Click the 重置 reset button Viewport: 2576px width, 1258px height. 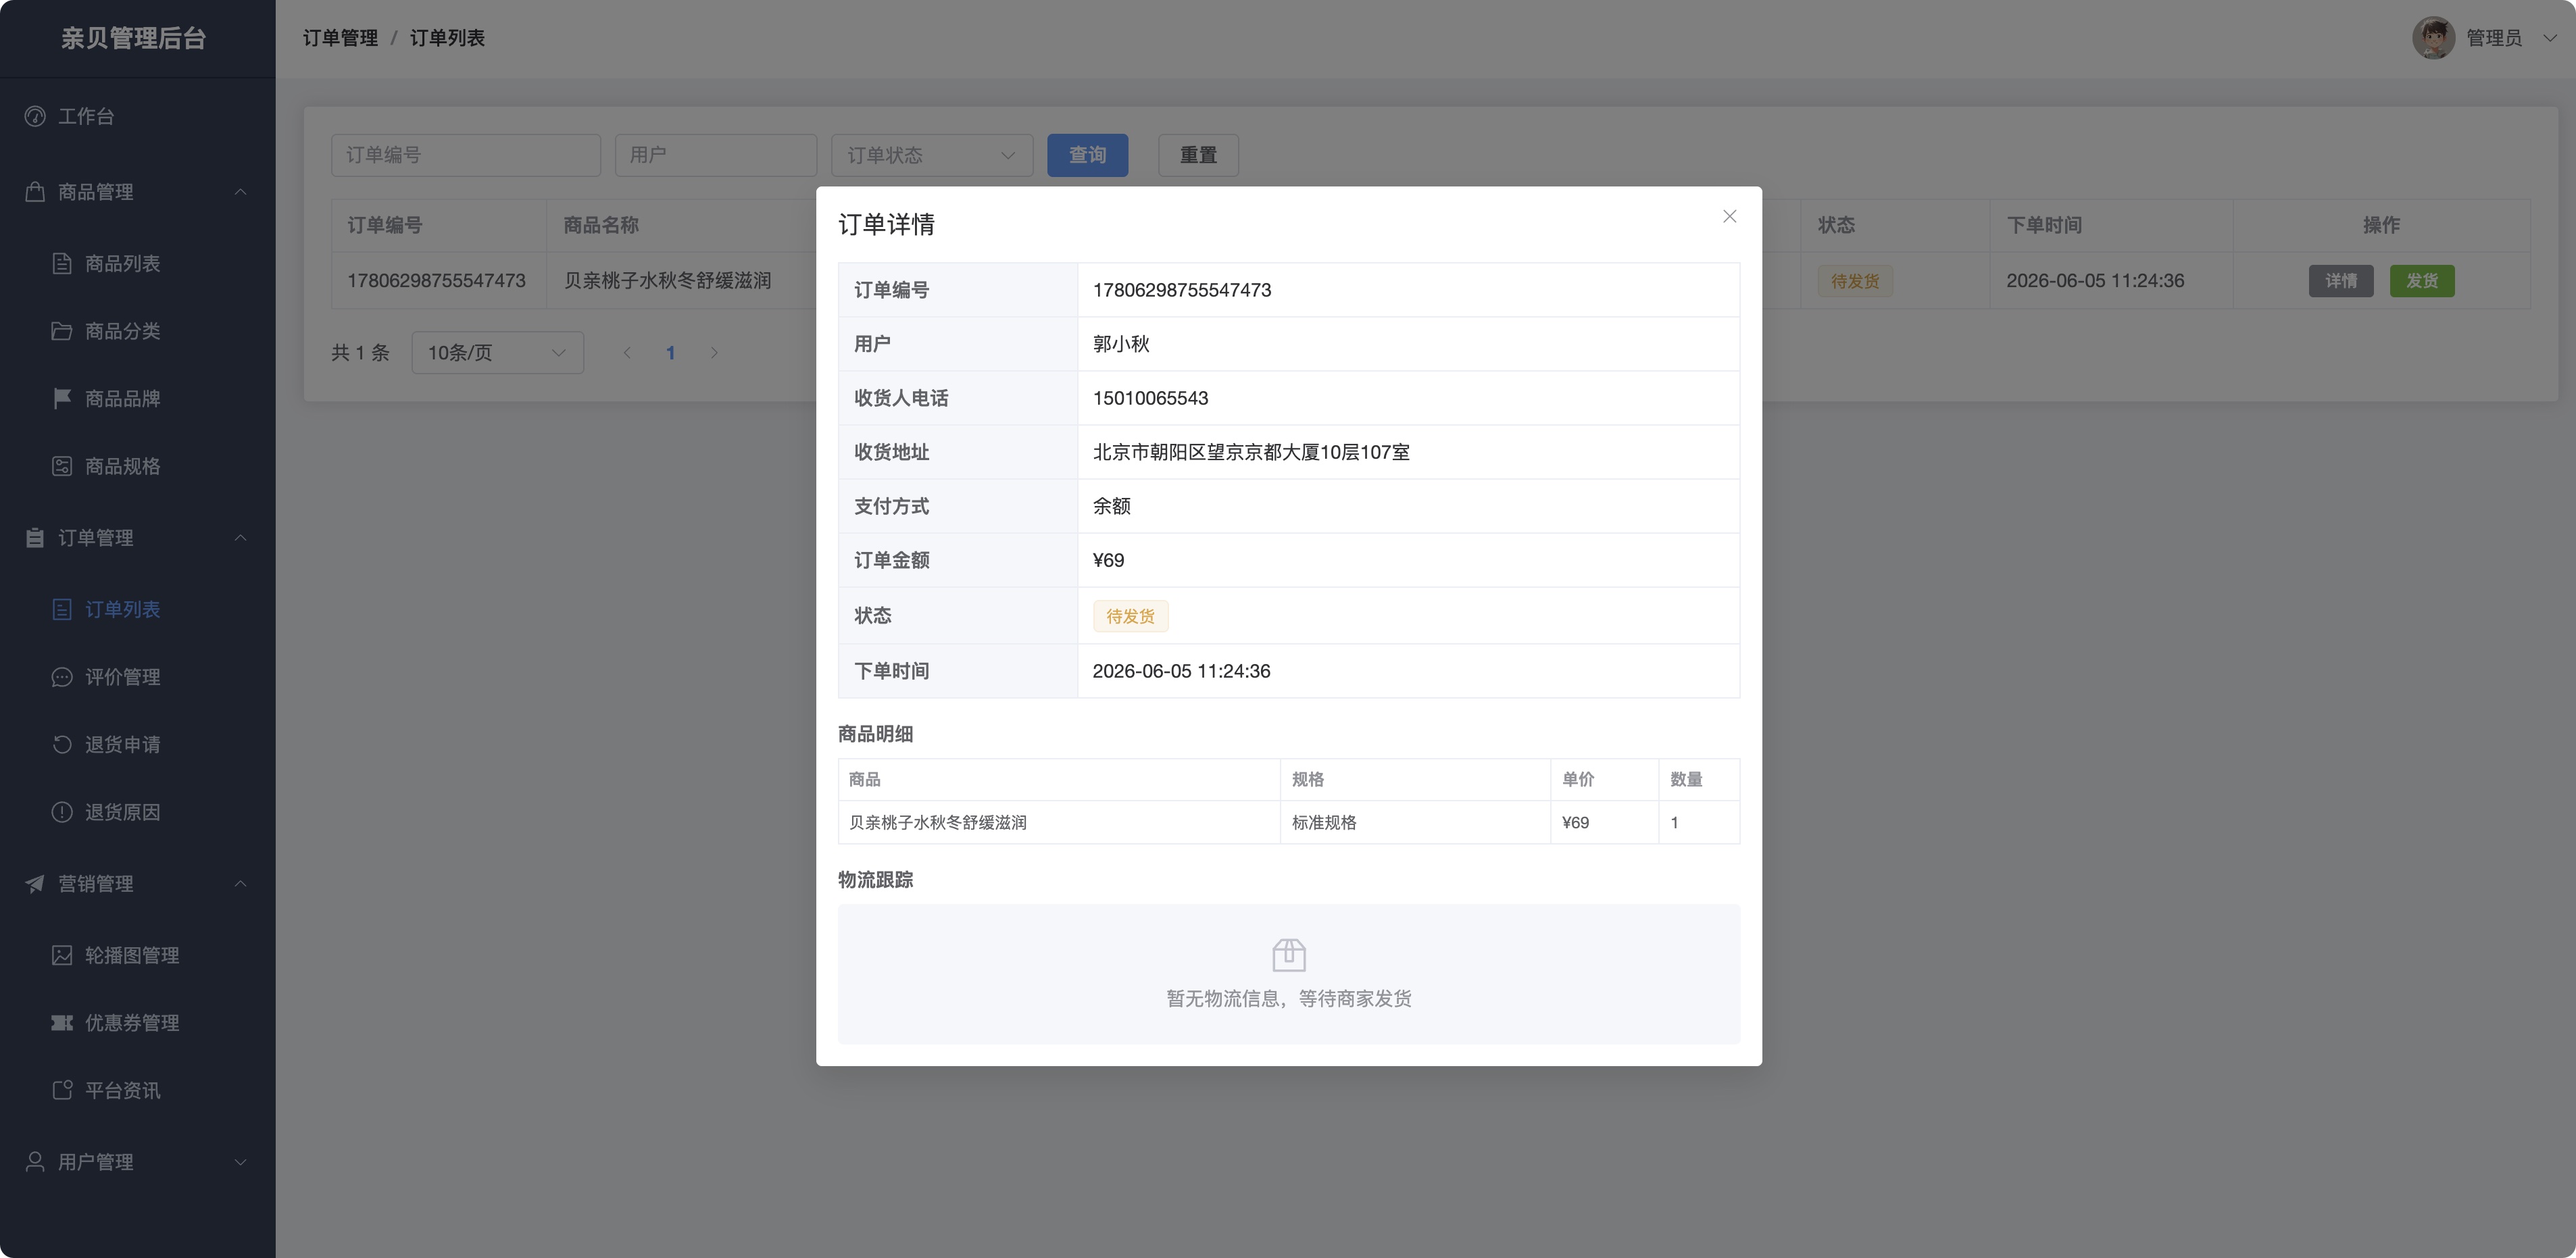(x=1198, y=155)
